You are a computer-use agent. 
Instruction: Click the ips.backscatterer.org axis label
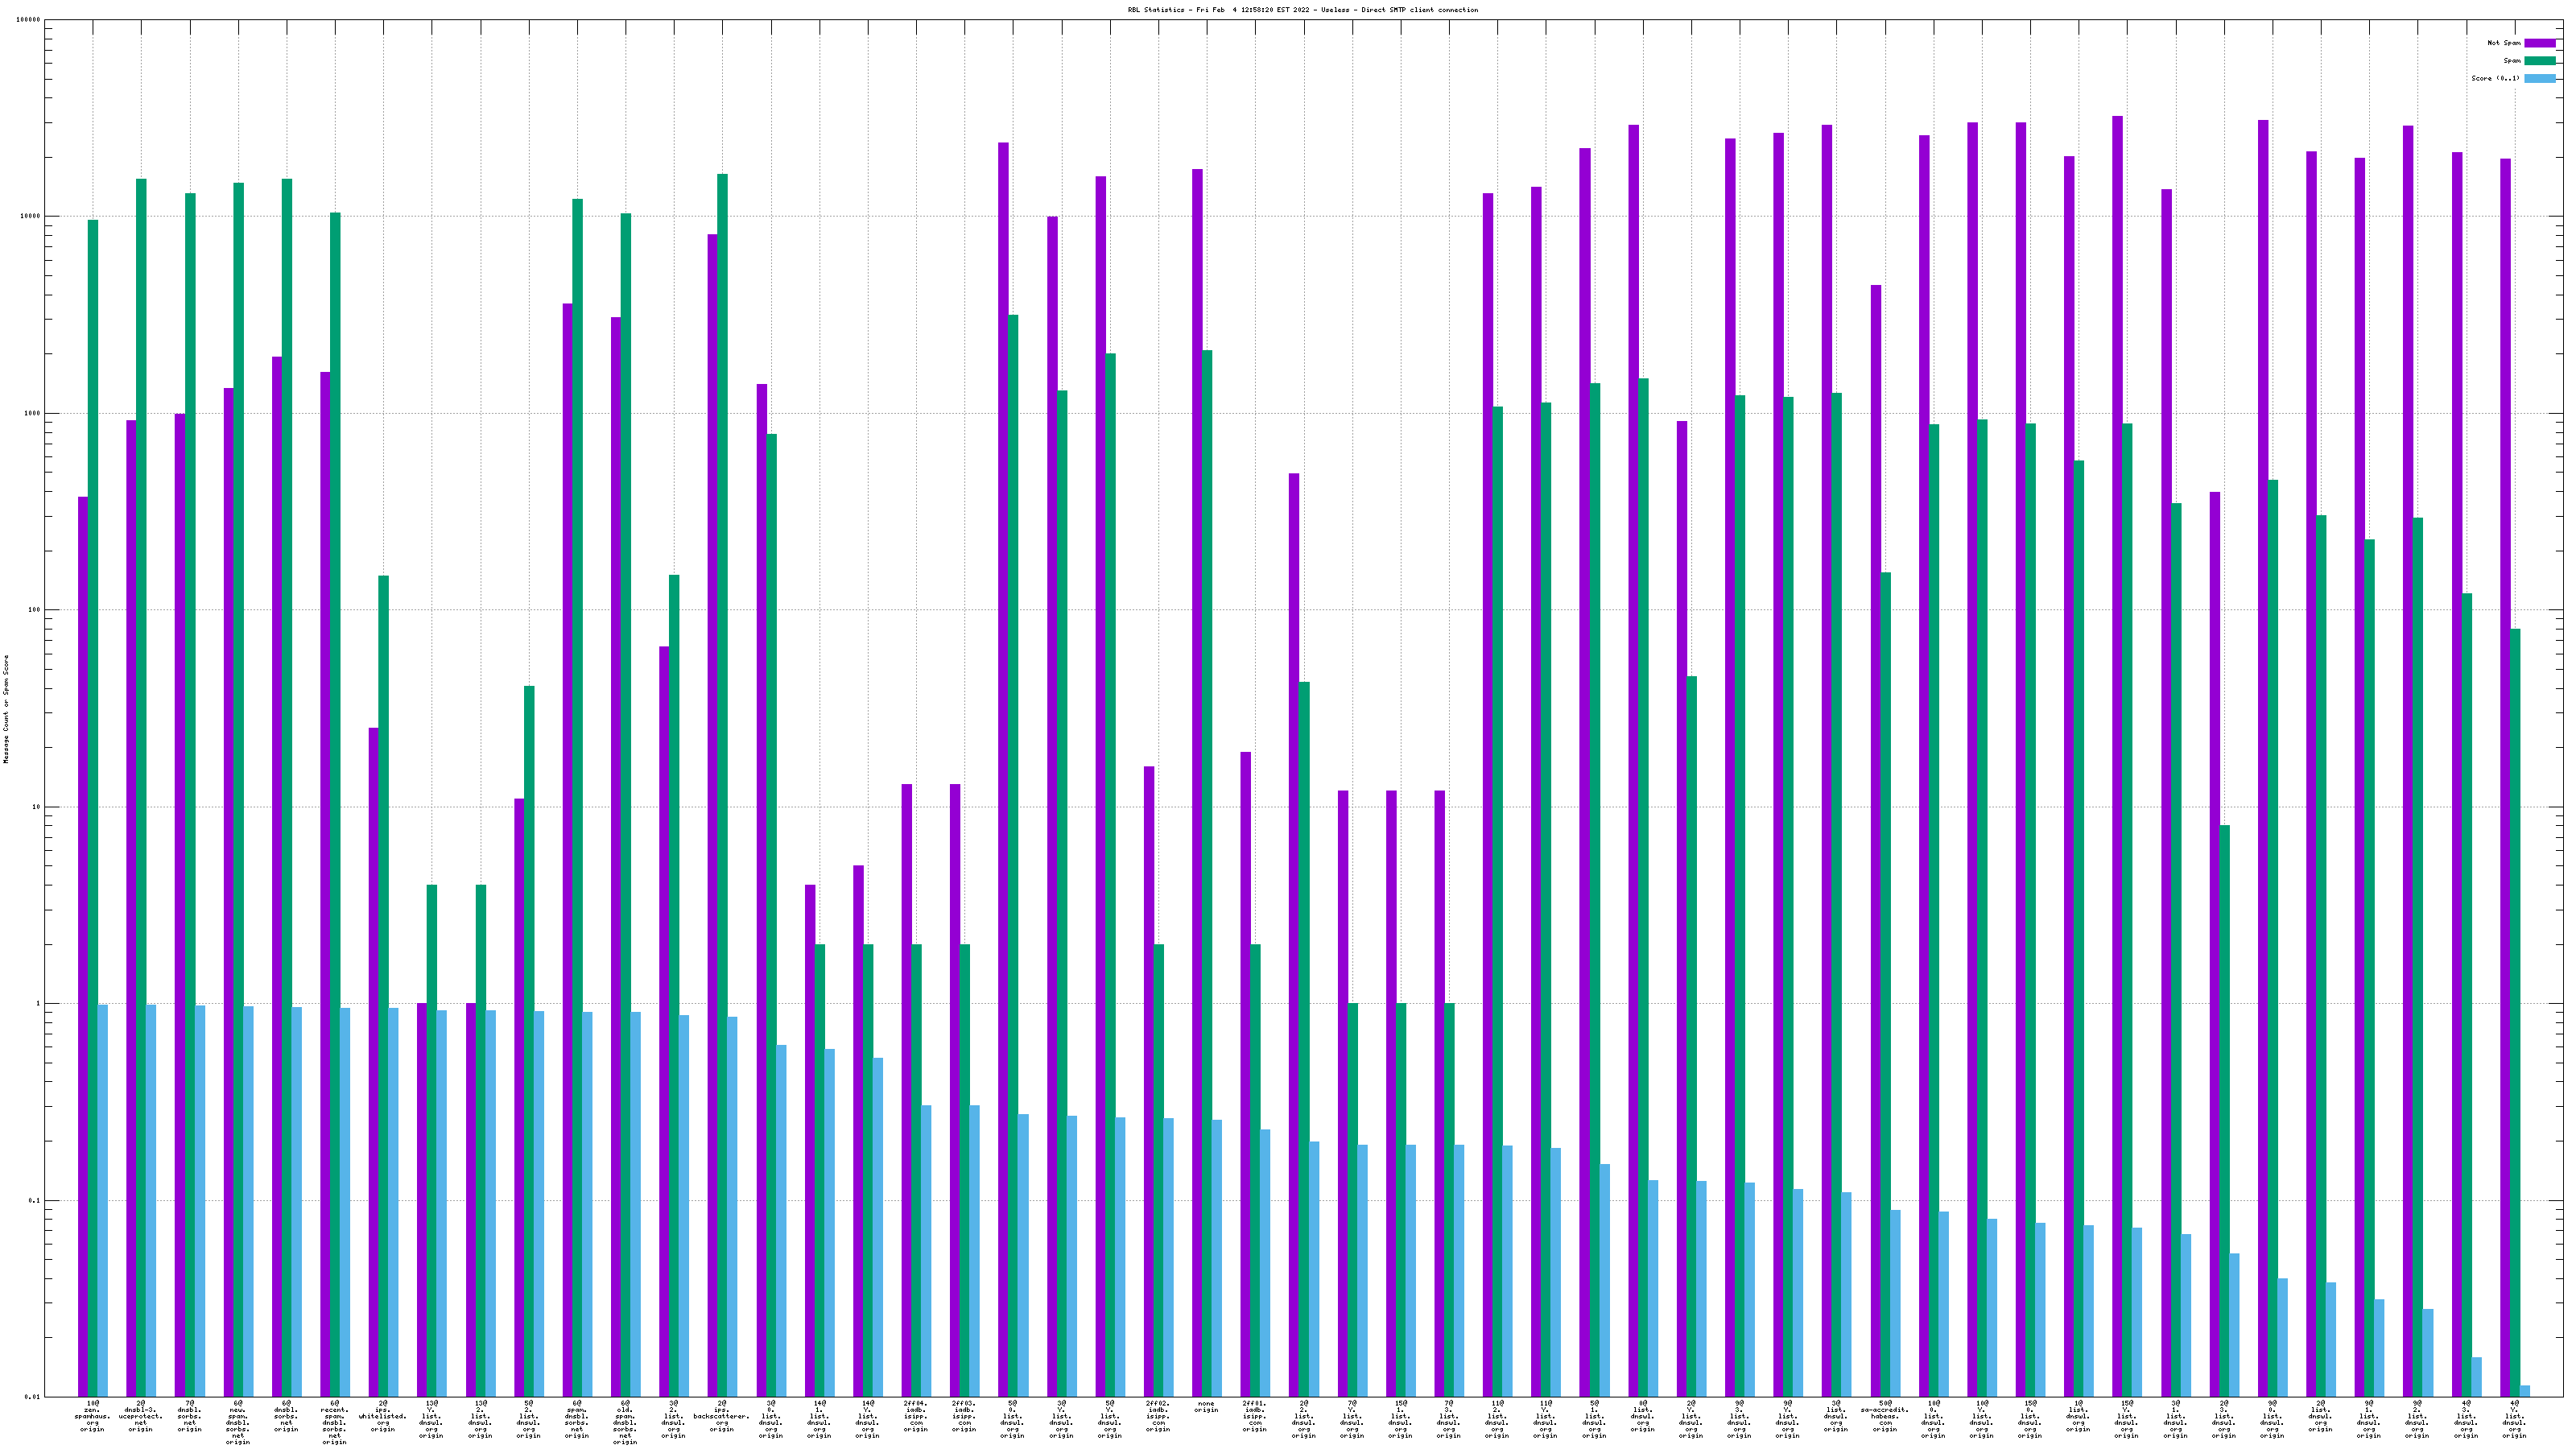pos(721,1417)
